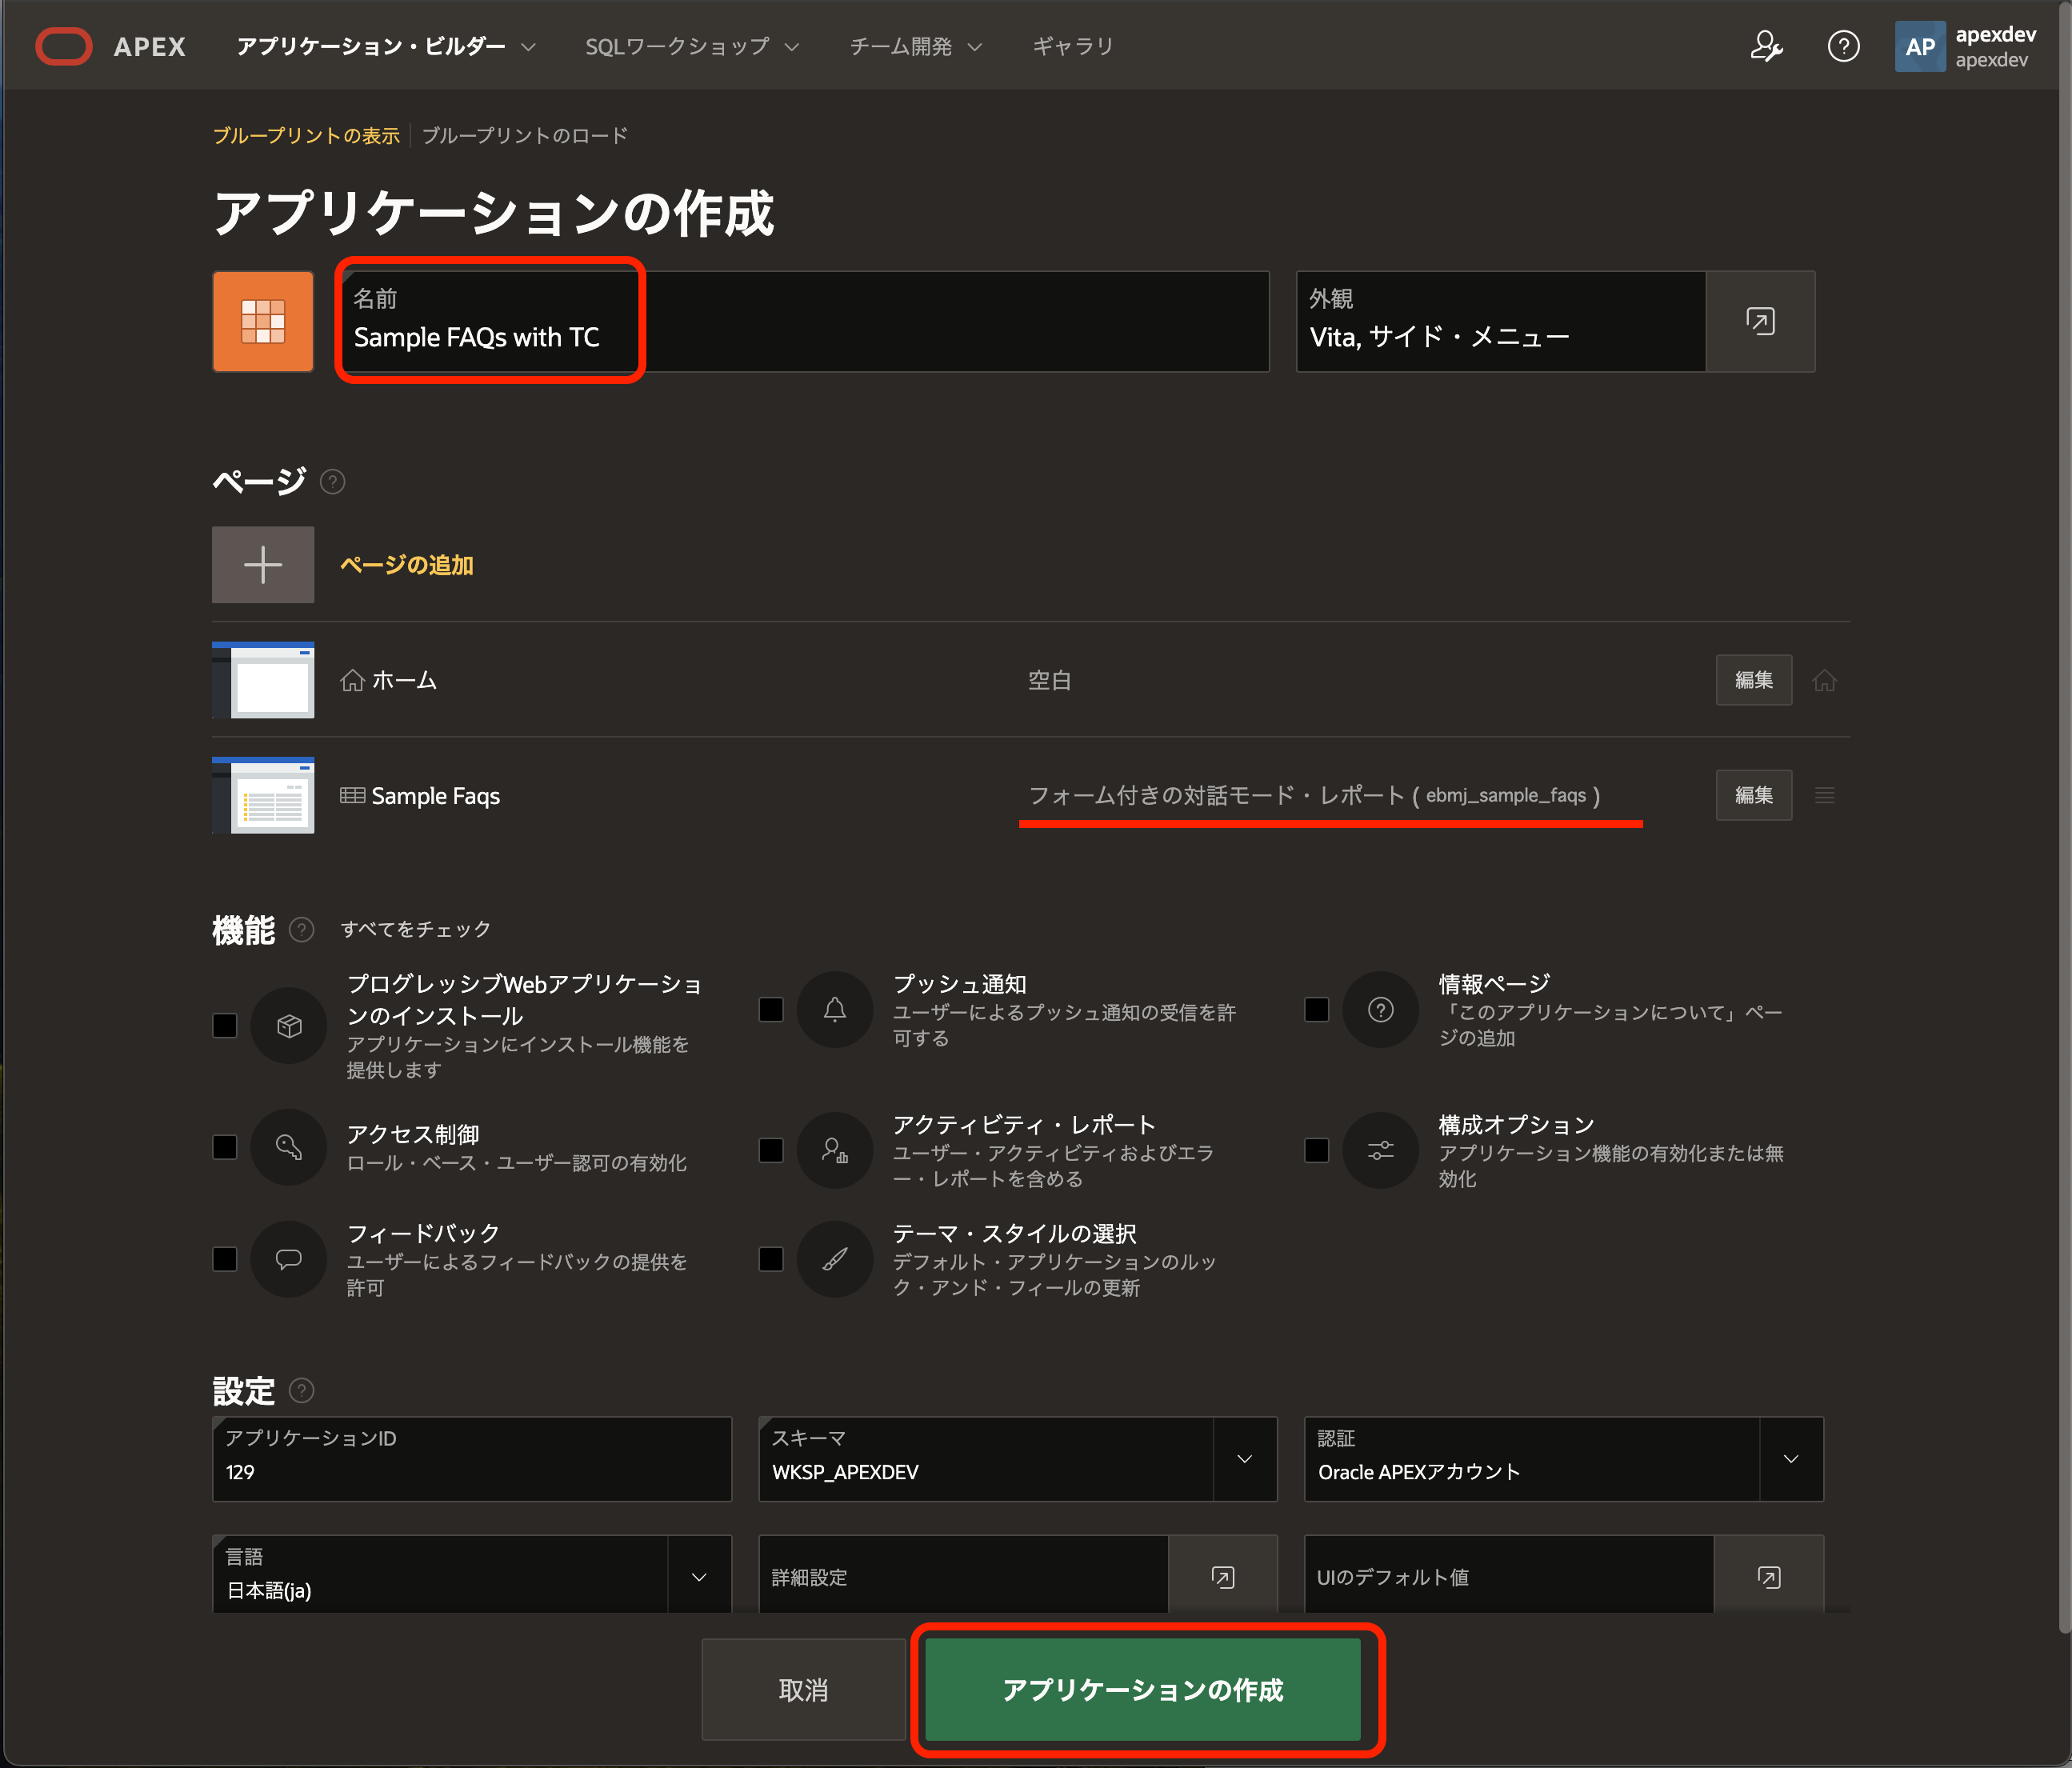The width and height of the screenshot is (2072, 1768).
Task: Open the help question-mark menu in header
Action: pos(1843,46)
